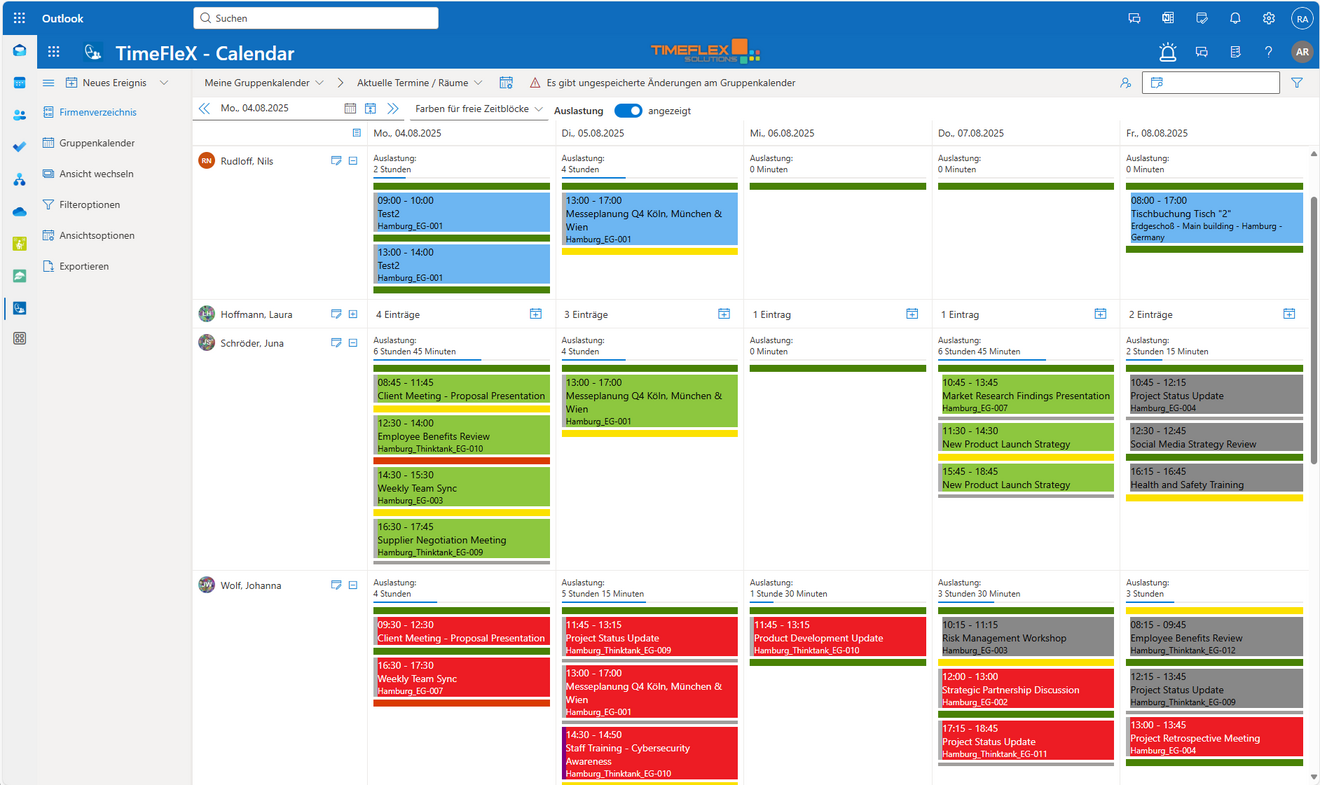This screenshot has width=1320, height=785.
Task: Click the Suchen search box
Action: click(x=316, y=18)
